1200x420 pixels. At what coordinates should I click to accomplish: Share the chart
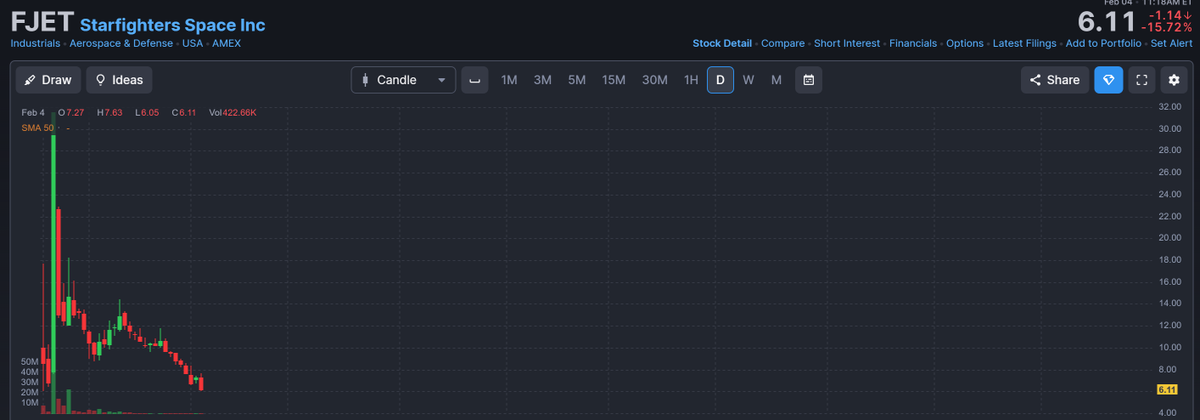1055,80
